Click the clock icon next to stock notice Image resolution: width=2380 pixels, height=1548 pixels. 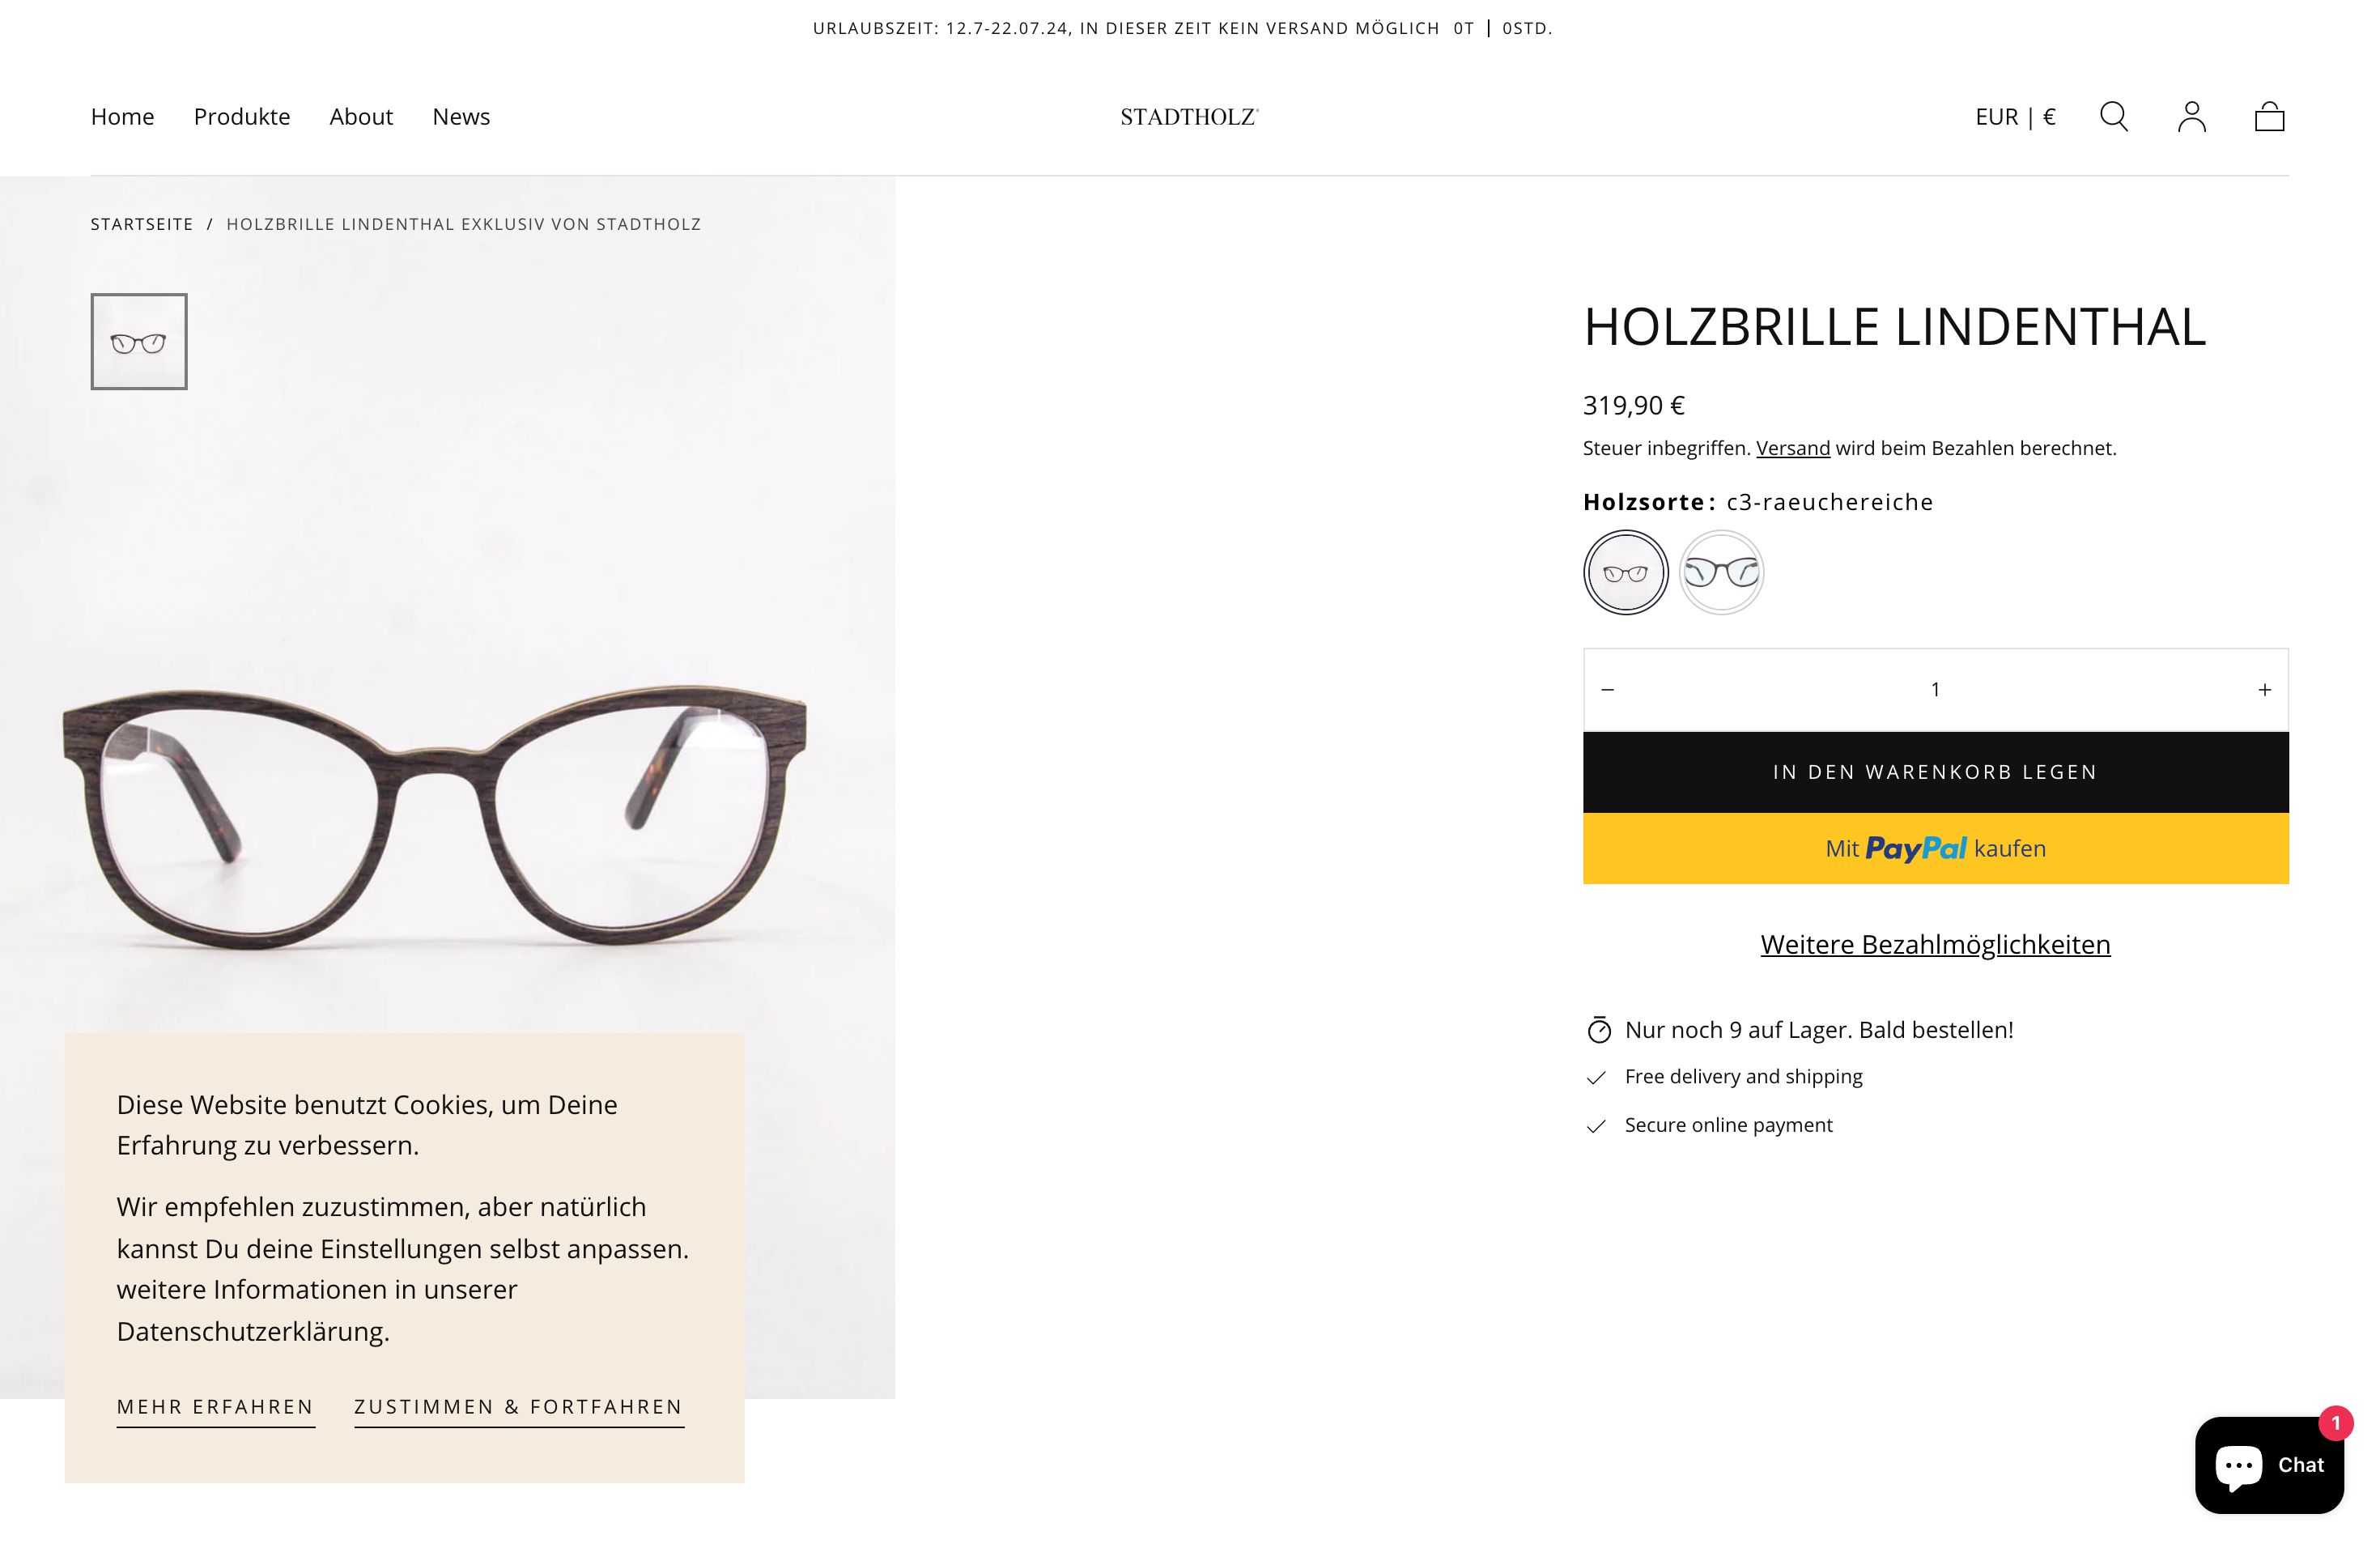[1600, 1029]
